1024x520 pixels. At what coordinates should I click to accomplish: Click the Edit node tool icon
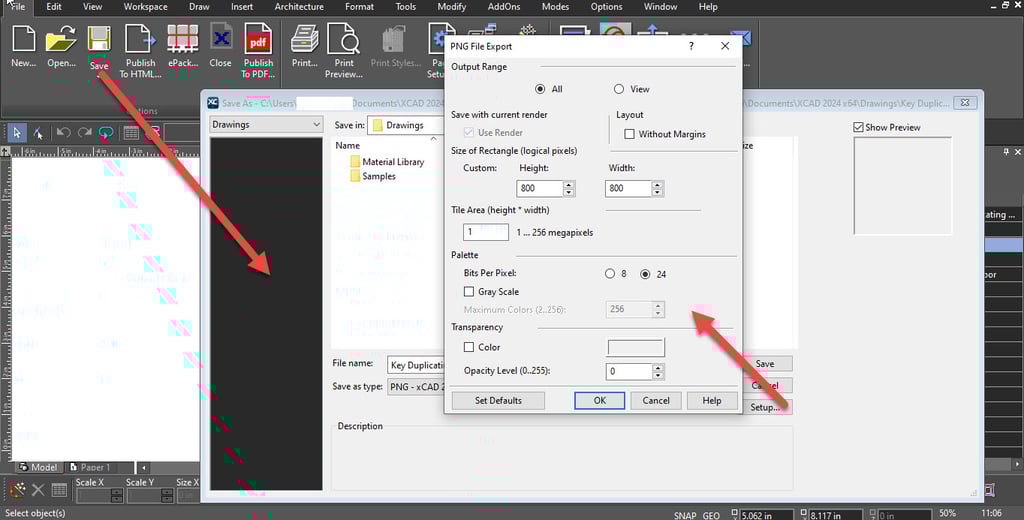click(x=39, y=133)
